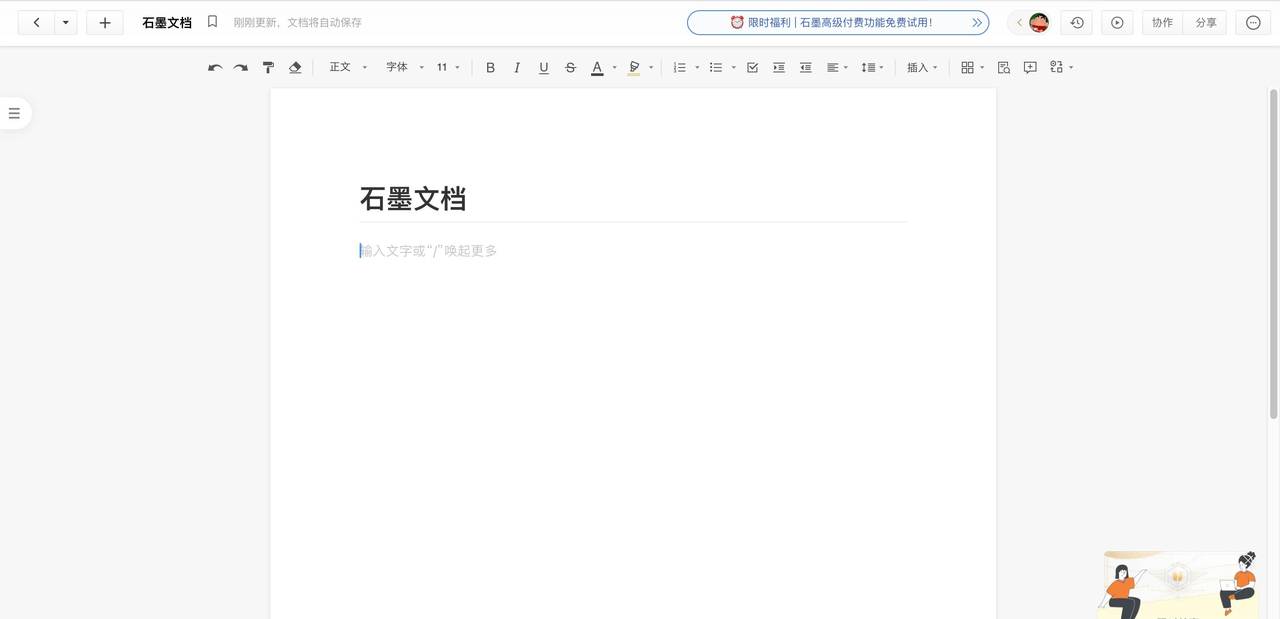Image resolution: width=1280 pixels, height=619 pixels.
Task: Open the version history clock icon
Action: point(1076,21)
